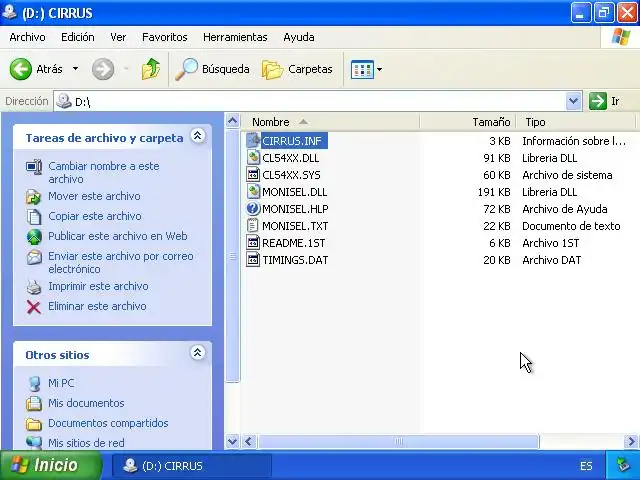Show the Carpetas folder pane
The height and width of the screenshot is (480, 640).
[297, 69]
